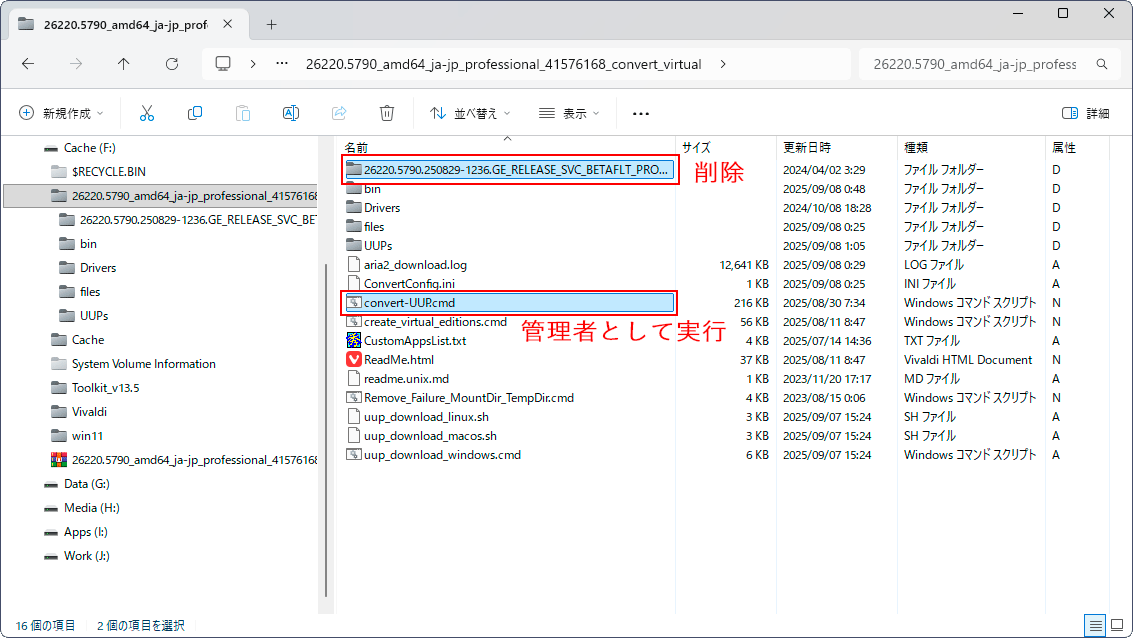Click the Paste clipboard icon

point(243,113)
